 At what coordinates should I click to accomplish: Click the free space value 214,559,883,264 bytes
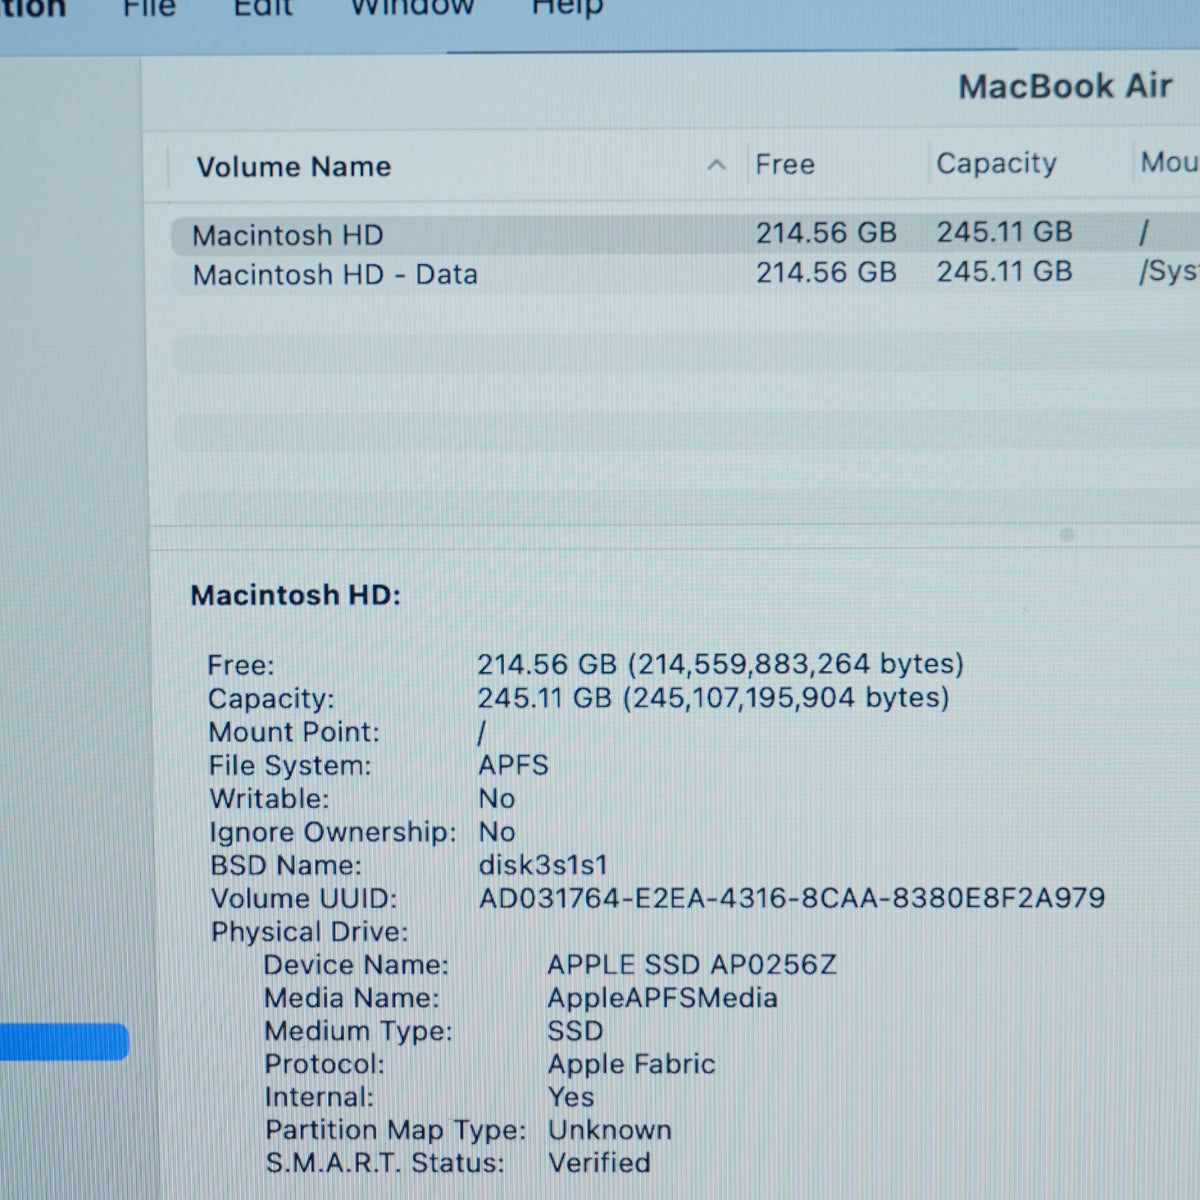click(x=720, y=664)
